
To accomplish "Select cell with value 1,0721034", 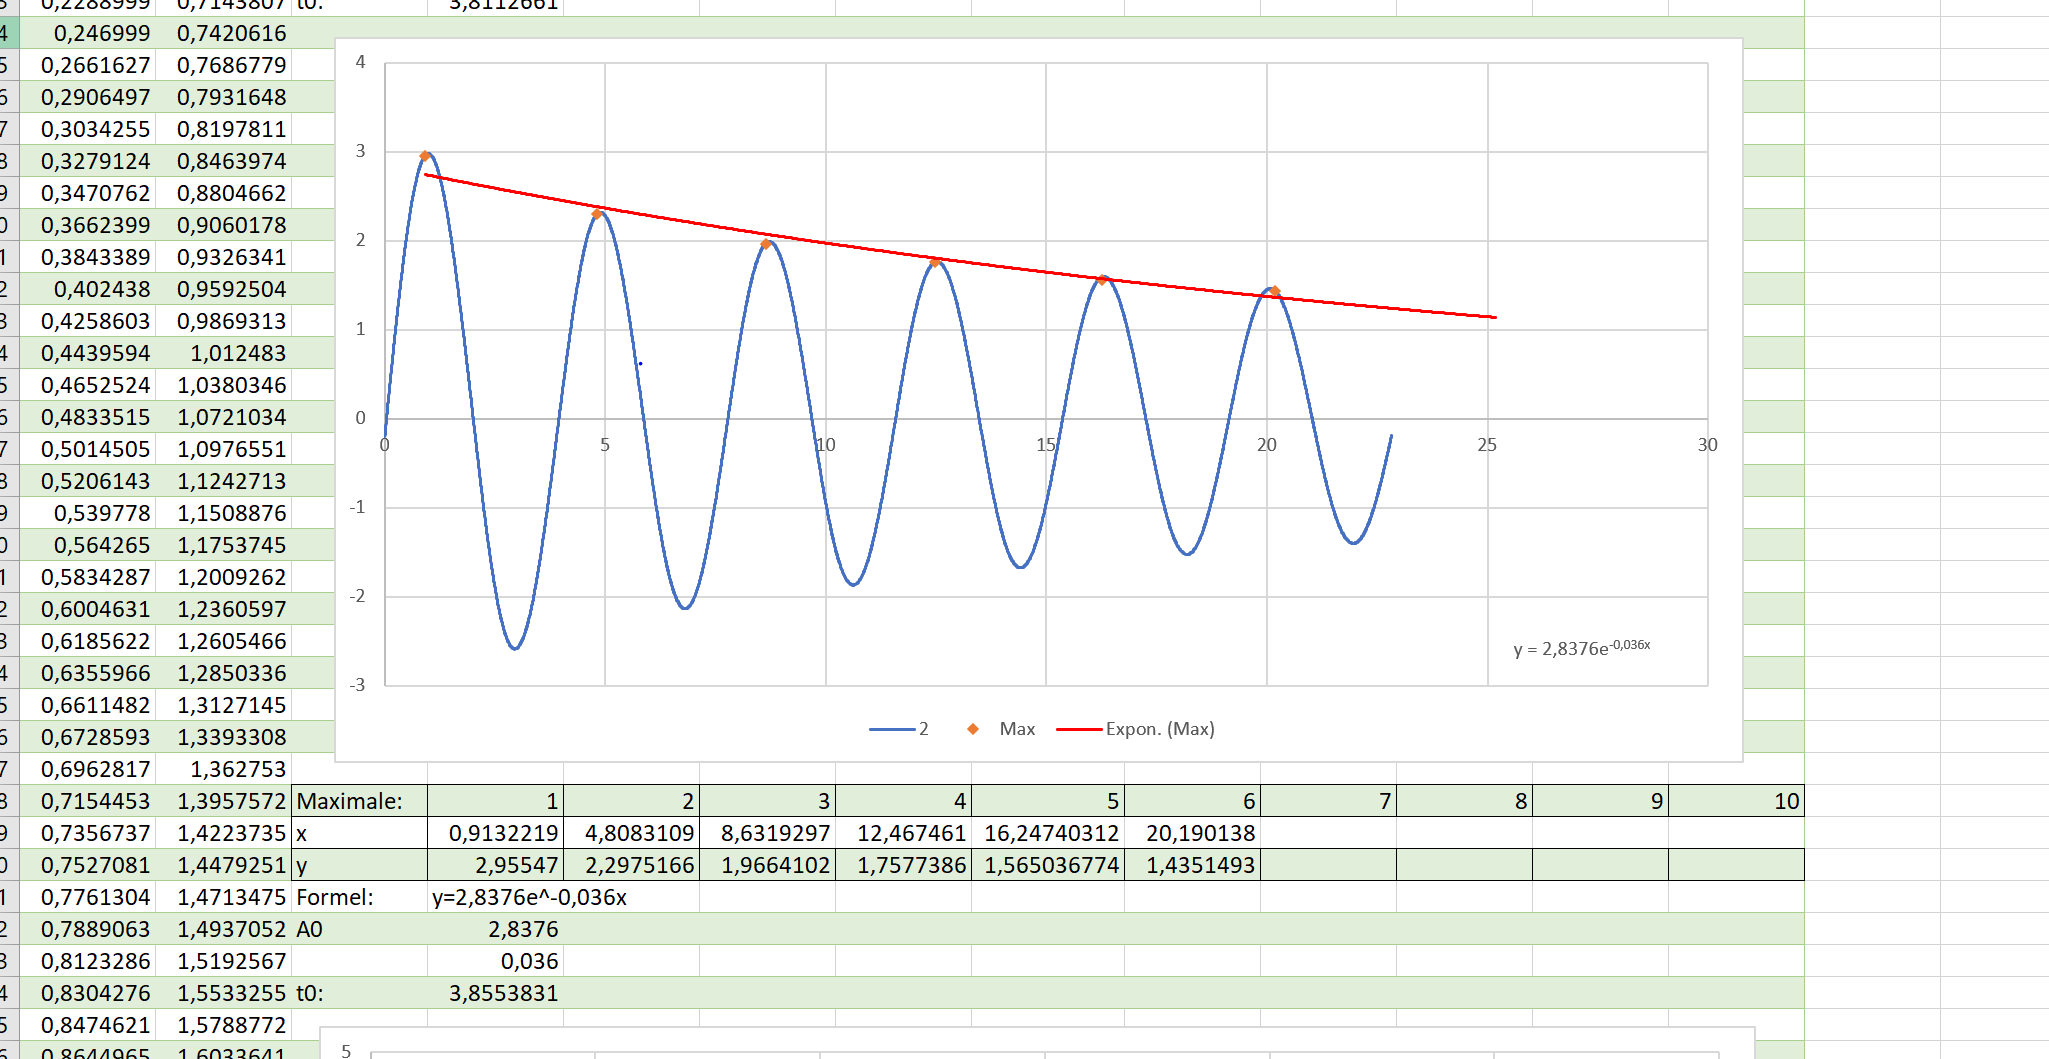I will tap(223, 417).
